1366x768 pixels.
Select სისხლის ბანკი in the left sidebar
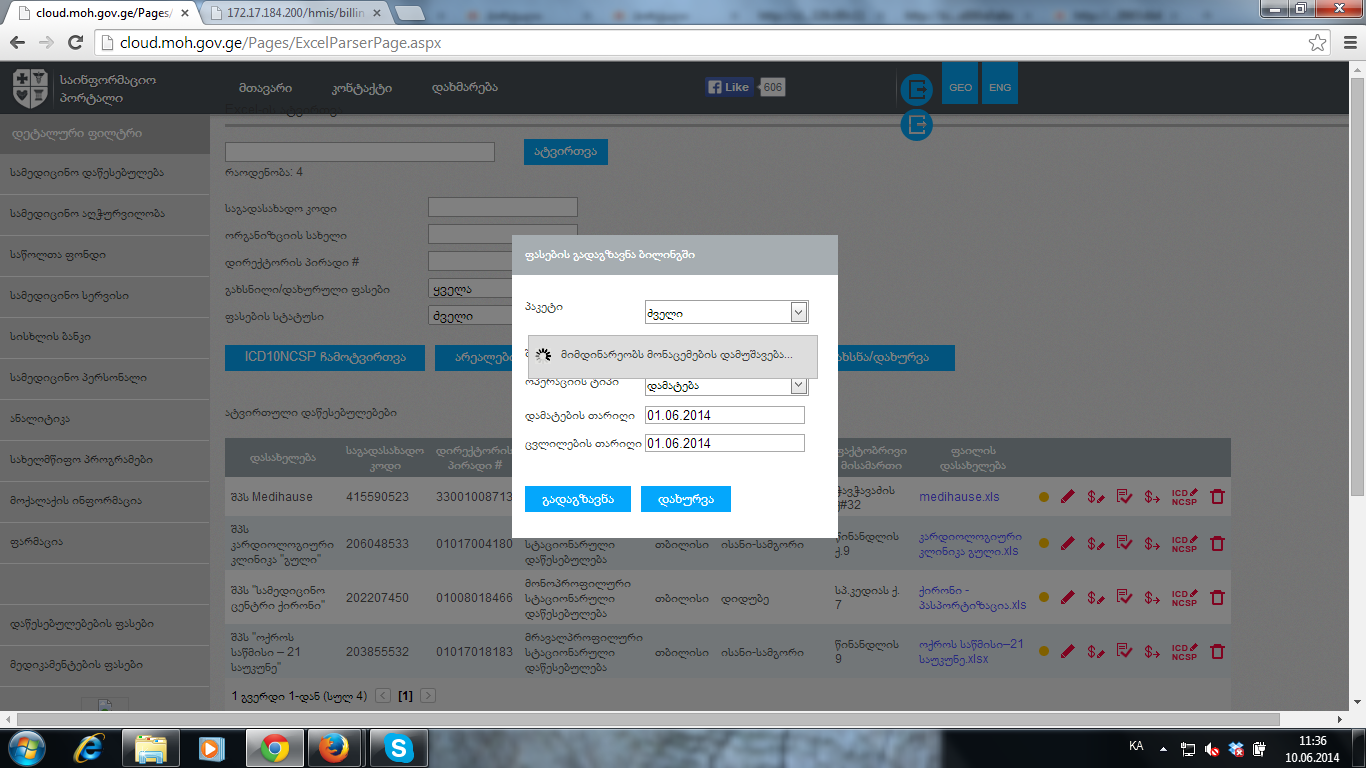point(105,337)
